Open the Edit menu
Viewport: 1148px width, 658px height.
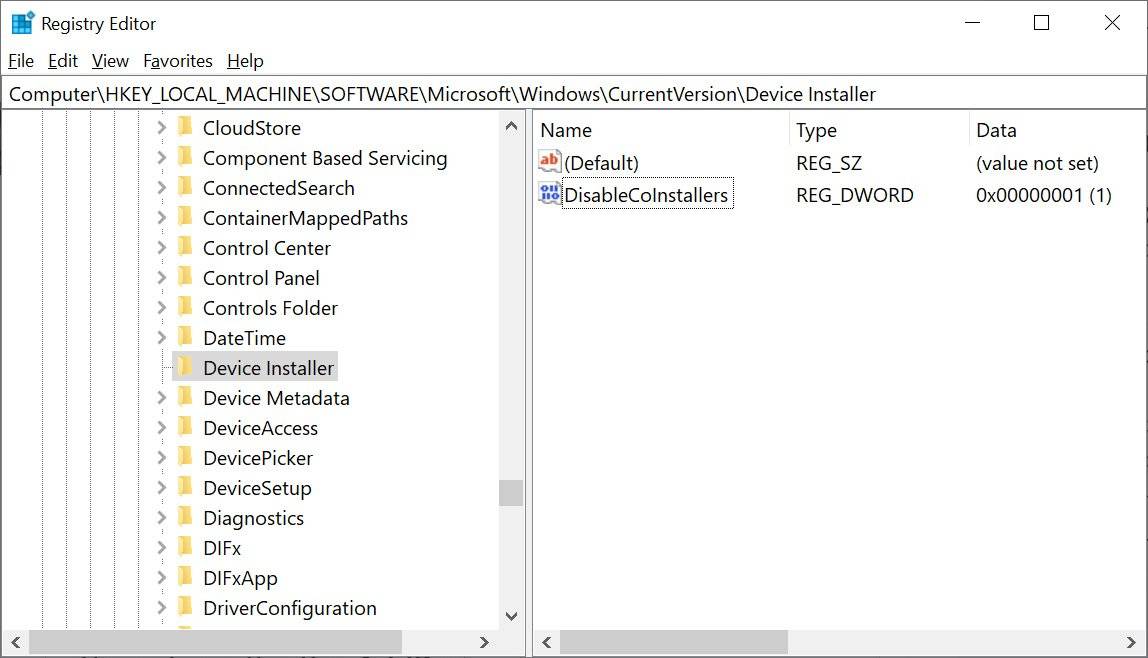(63, 61)
